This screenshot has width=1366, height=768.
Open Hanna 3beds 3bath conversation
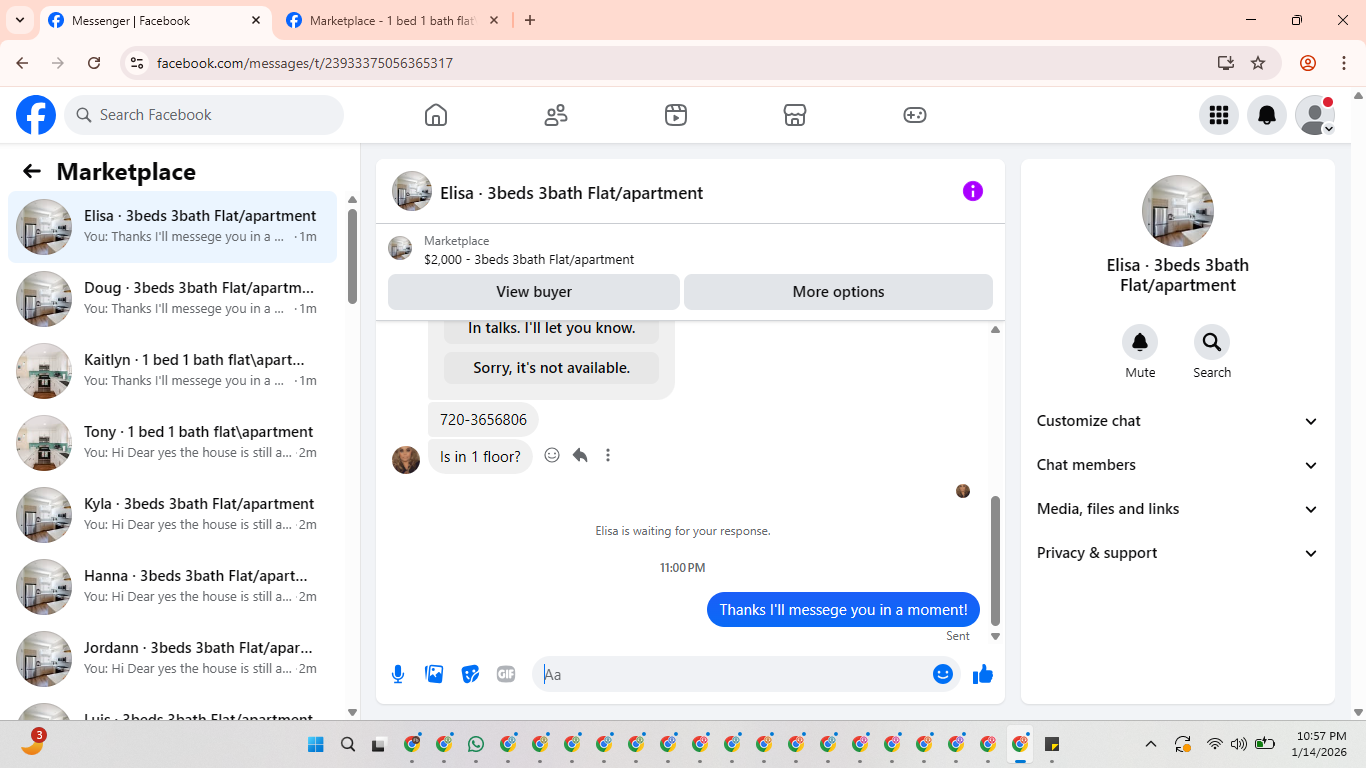point(173,587)
